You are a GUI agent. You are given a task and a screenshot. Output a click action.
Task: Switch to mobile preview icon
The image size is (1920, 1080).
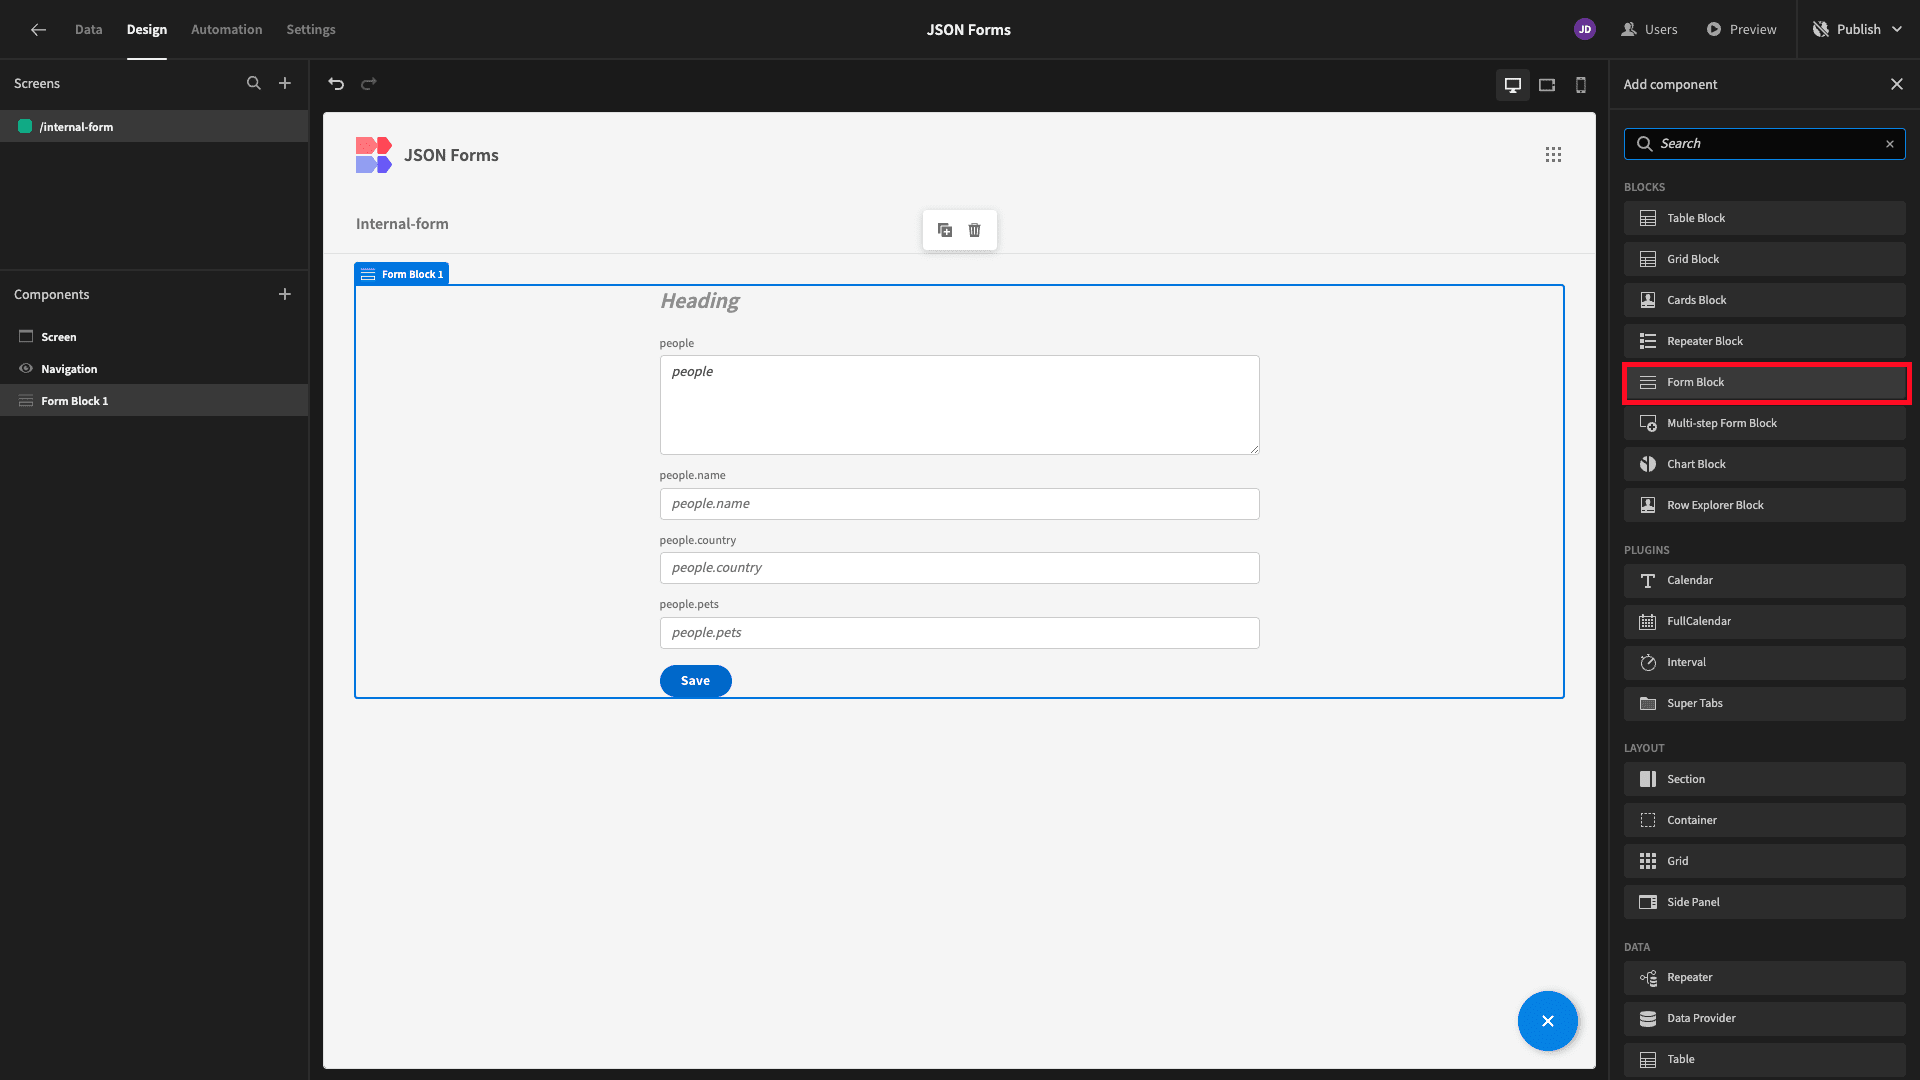pyautogui.click(x=1581, y=85)
